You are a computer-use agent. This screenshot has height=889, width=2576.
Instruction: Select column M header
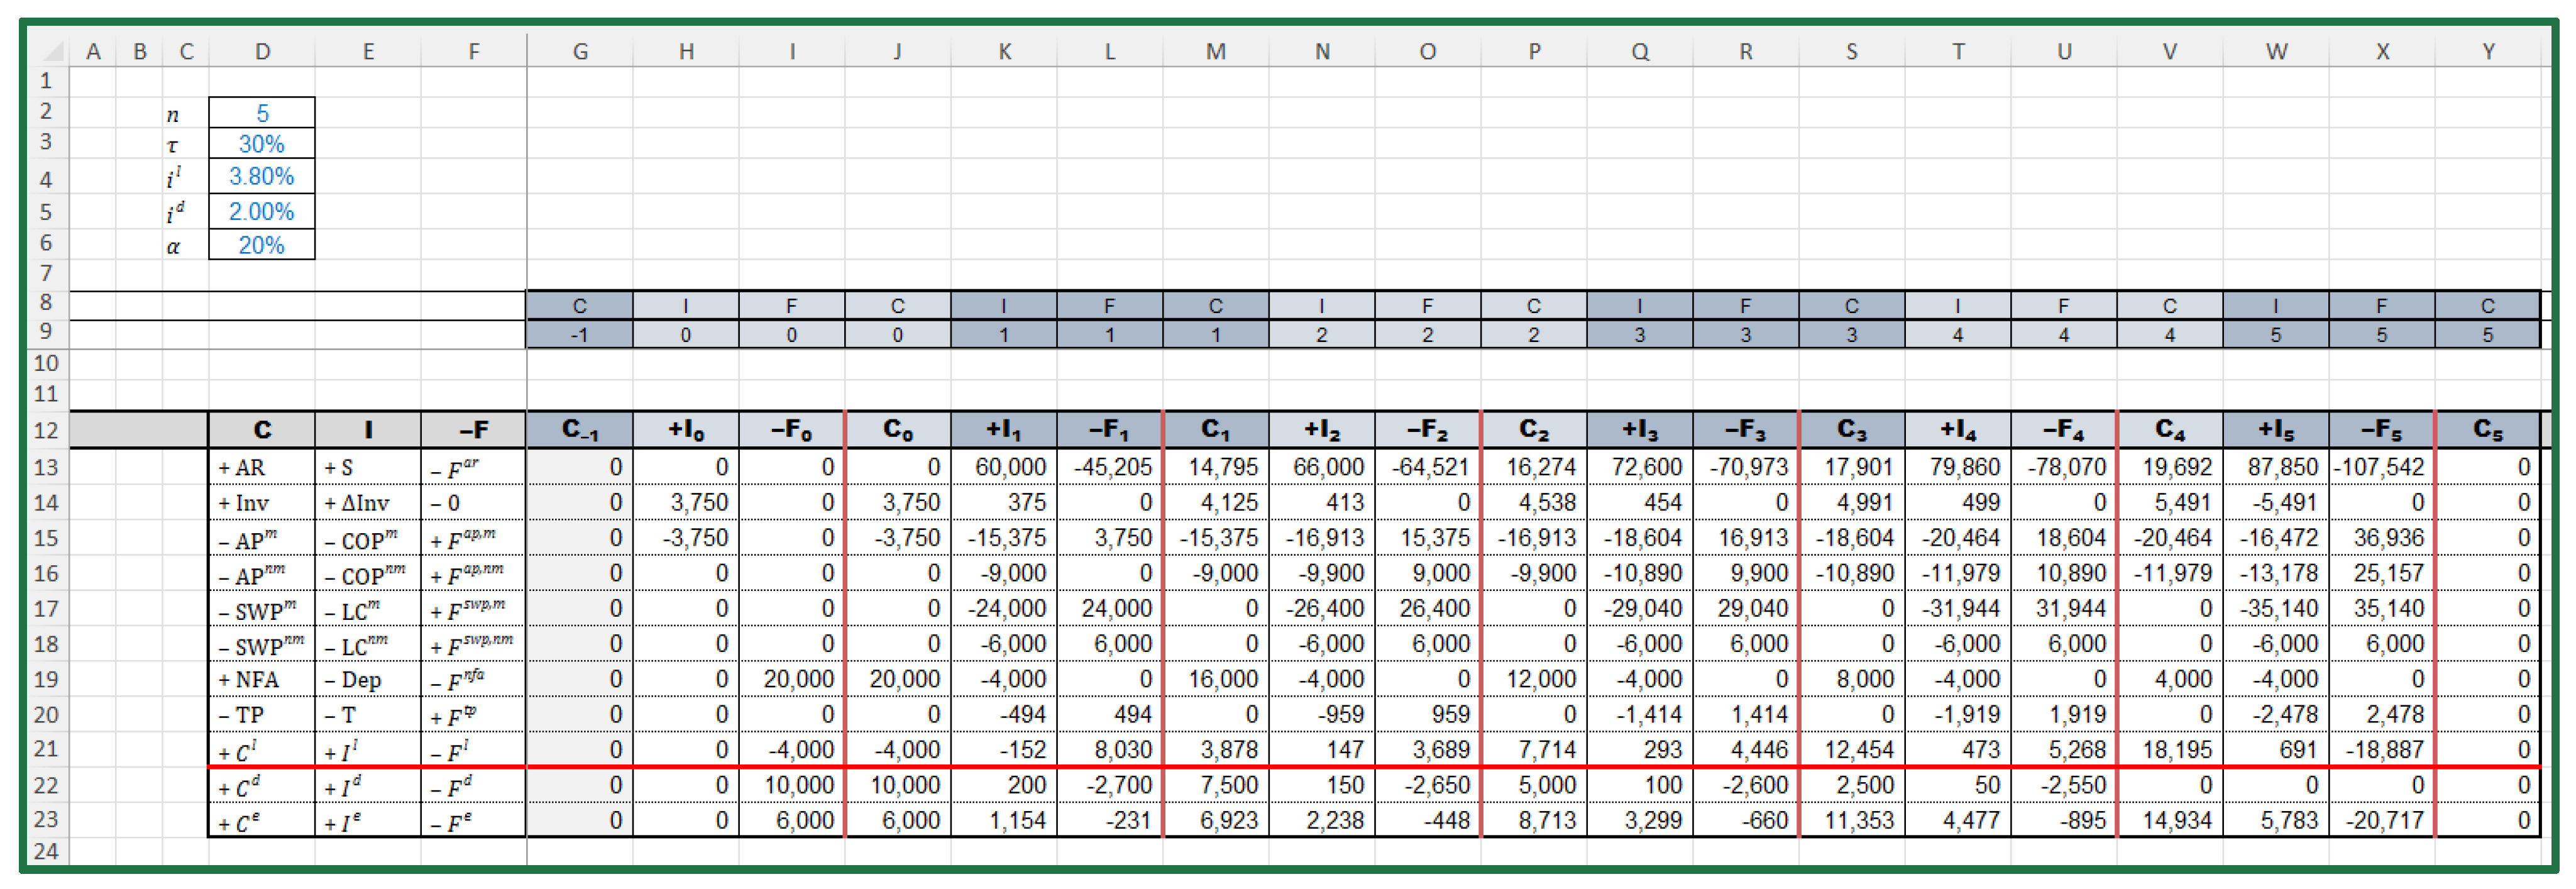click(1215, 51)
